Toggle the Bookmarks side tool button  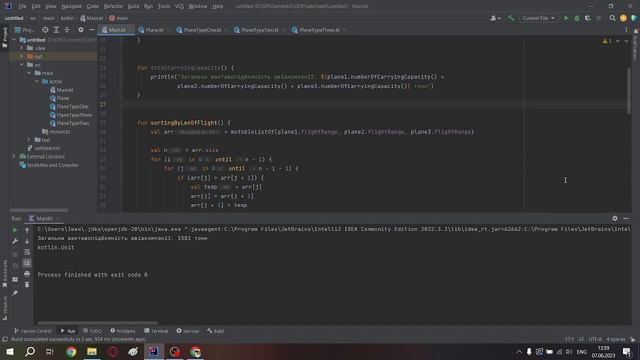coord(4,273)
